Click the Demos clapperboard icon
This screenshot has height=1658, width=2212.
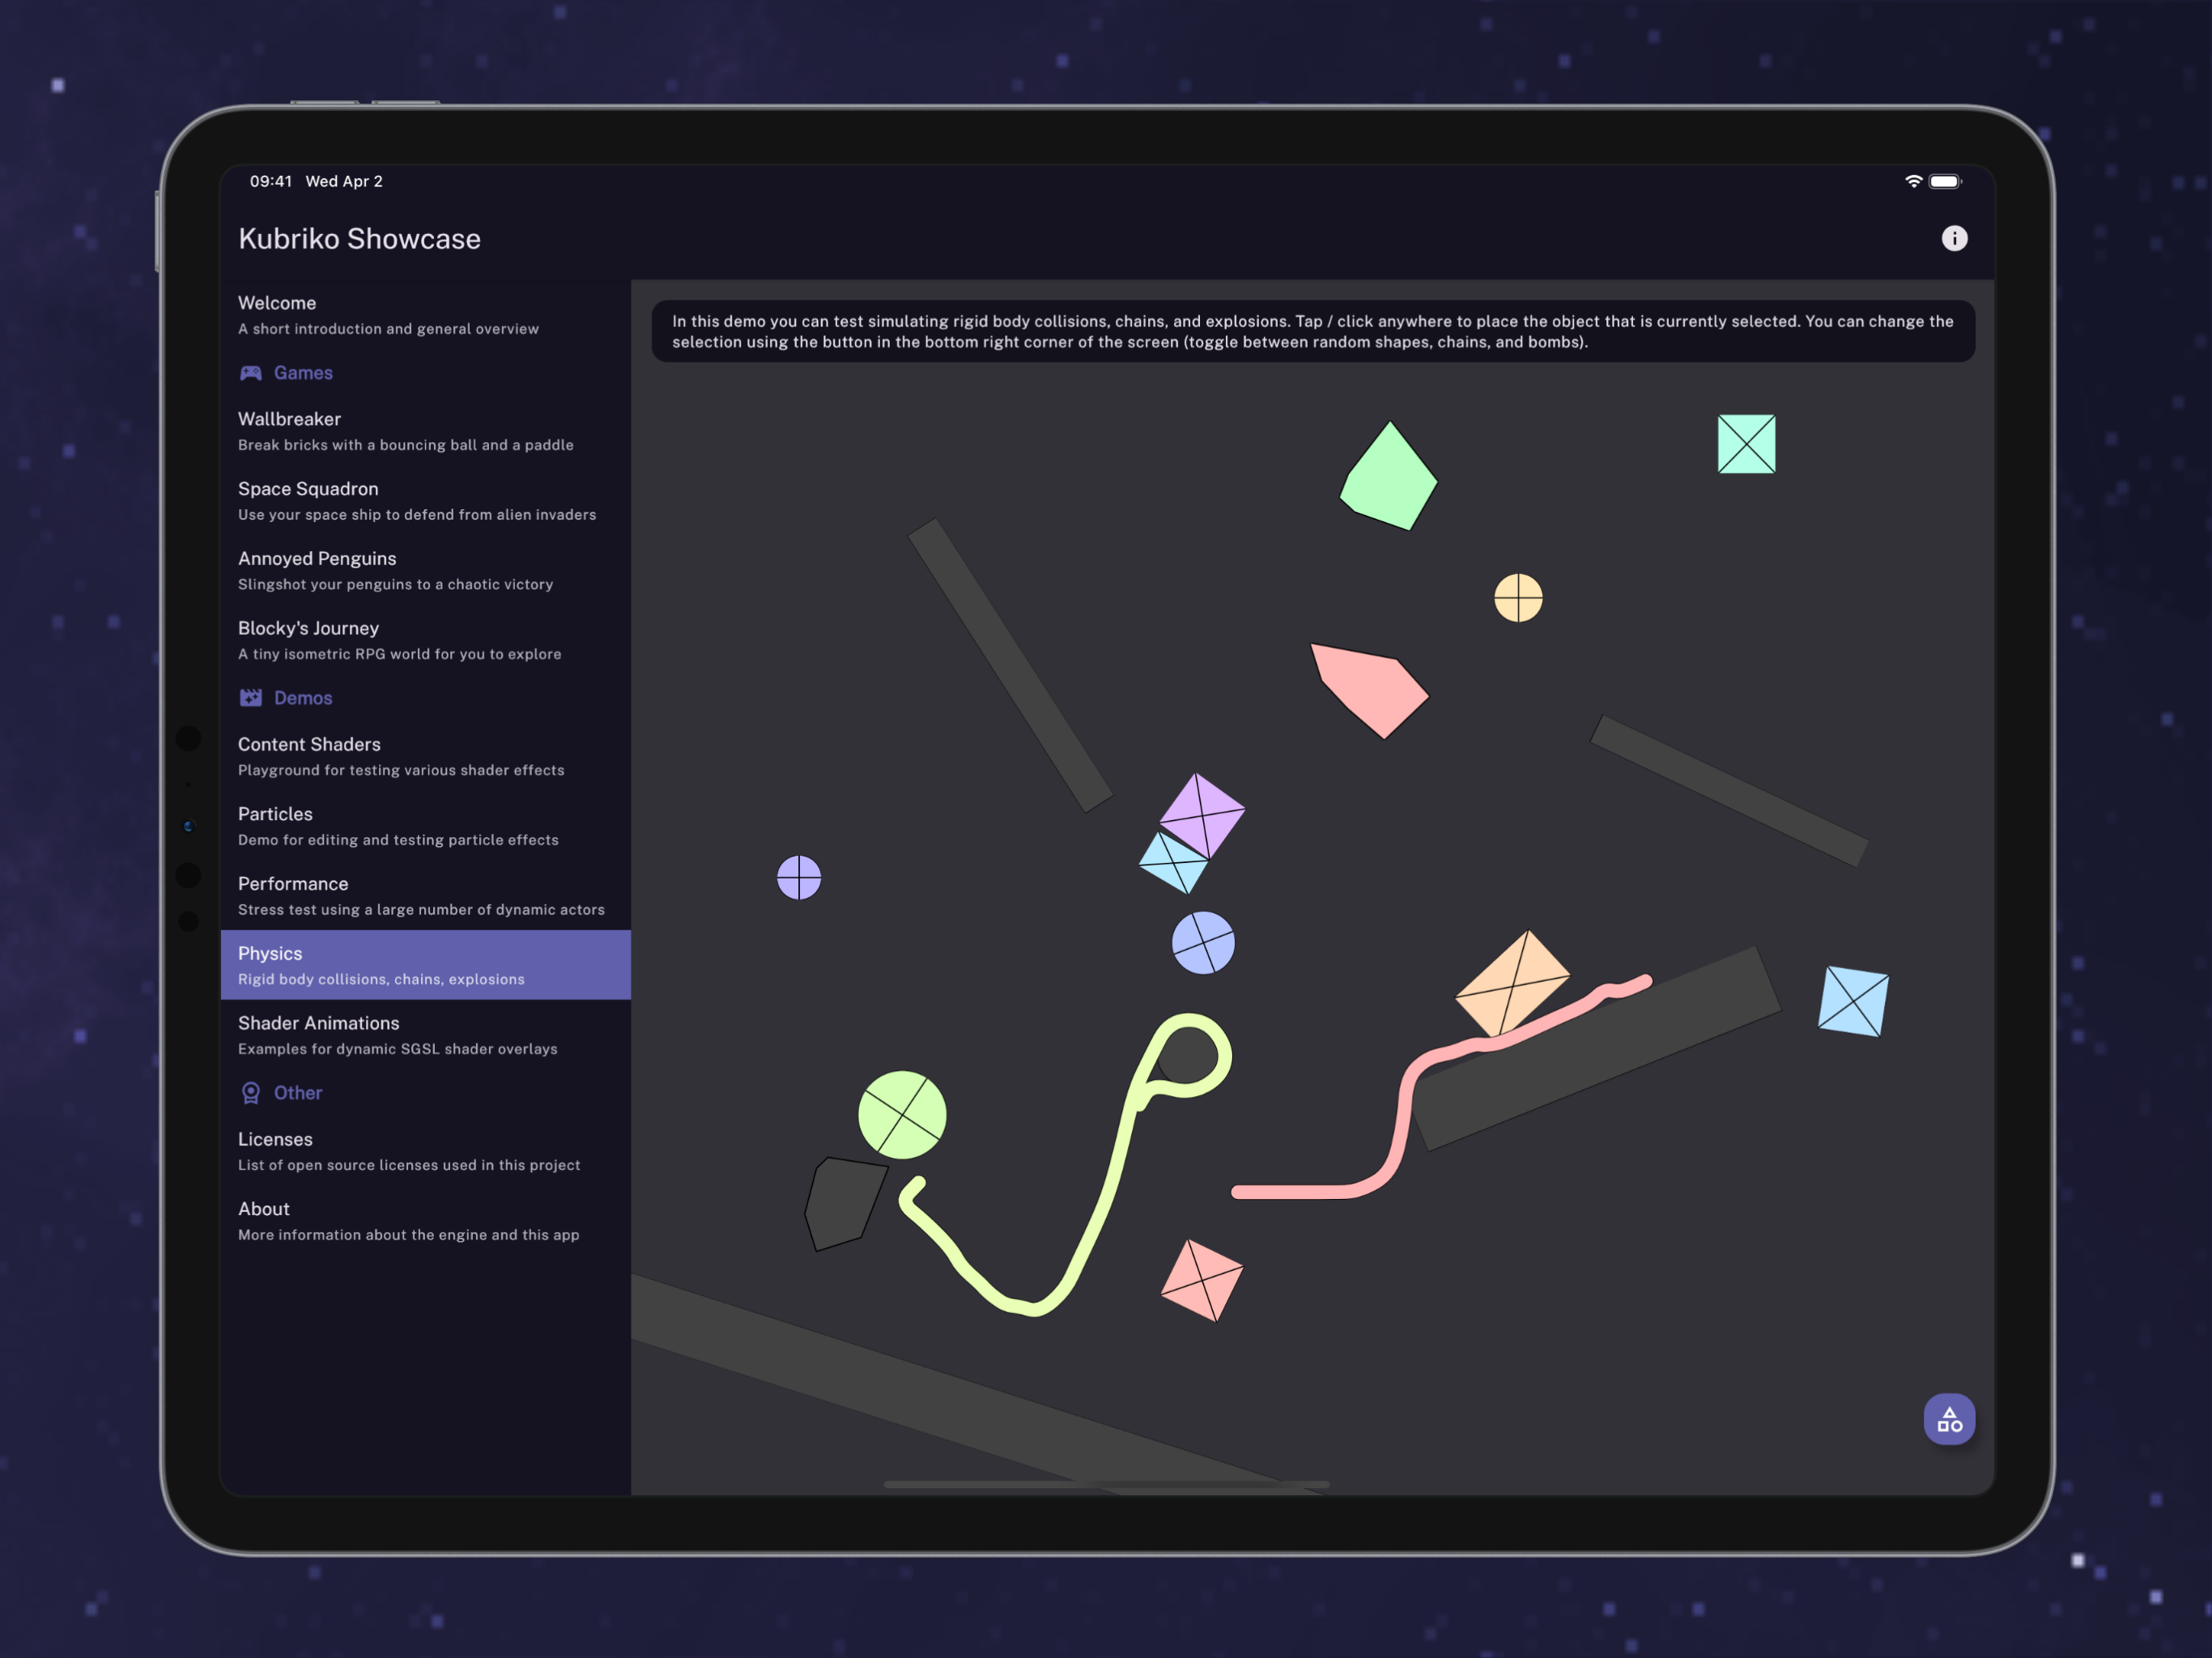250,698
